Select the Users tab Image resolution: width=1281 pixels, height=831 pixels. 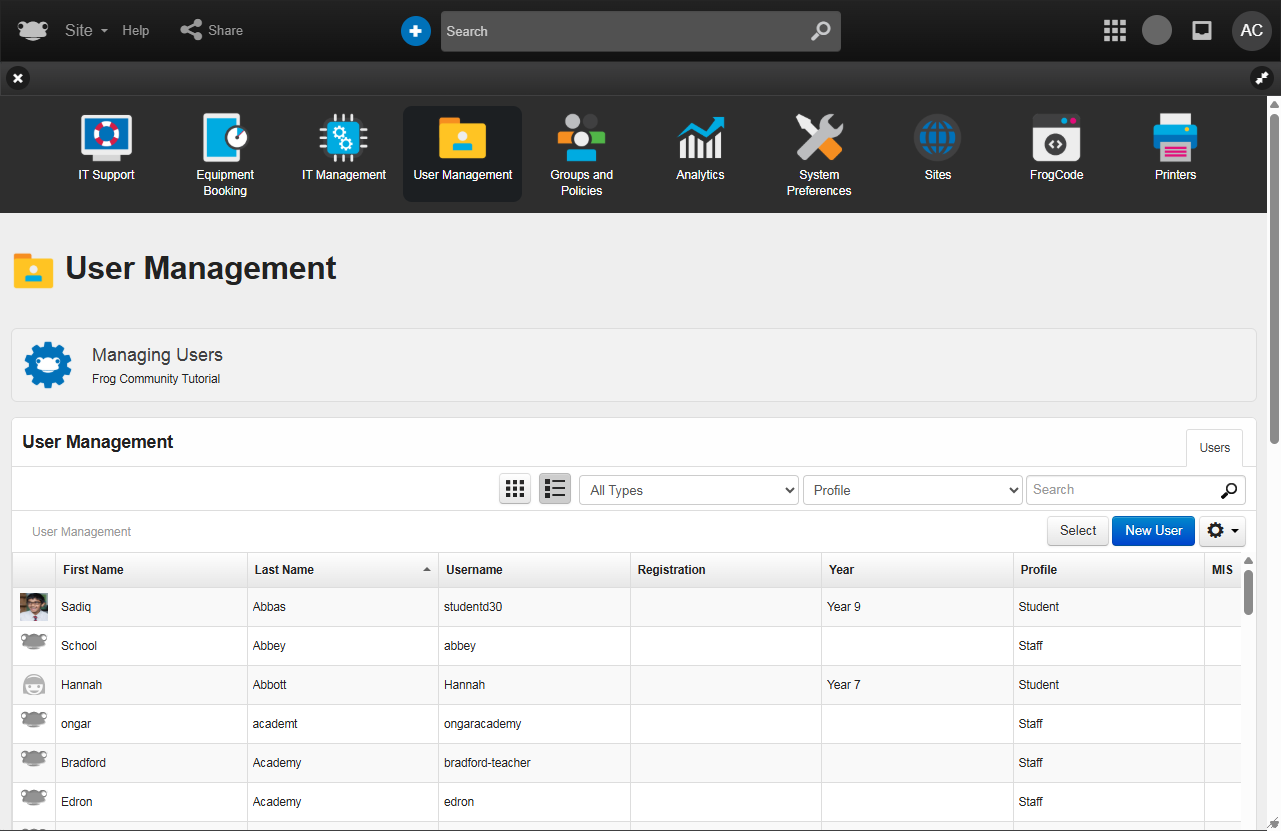(1214, 448)
